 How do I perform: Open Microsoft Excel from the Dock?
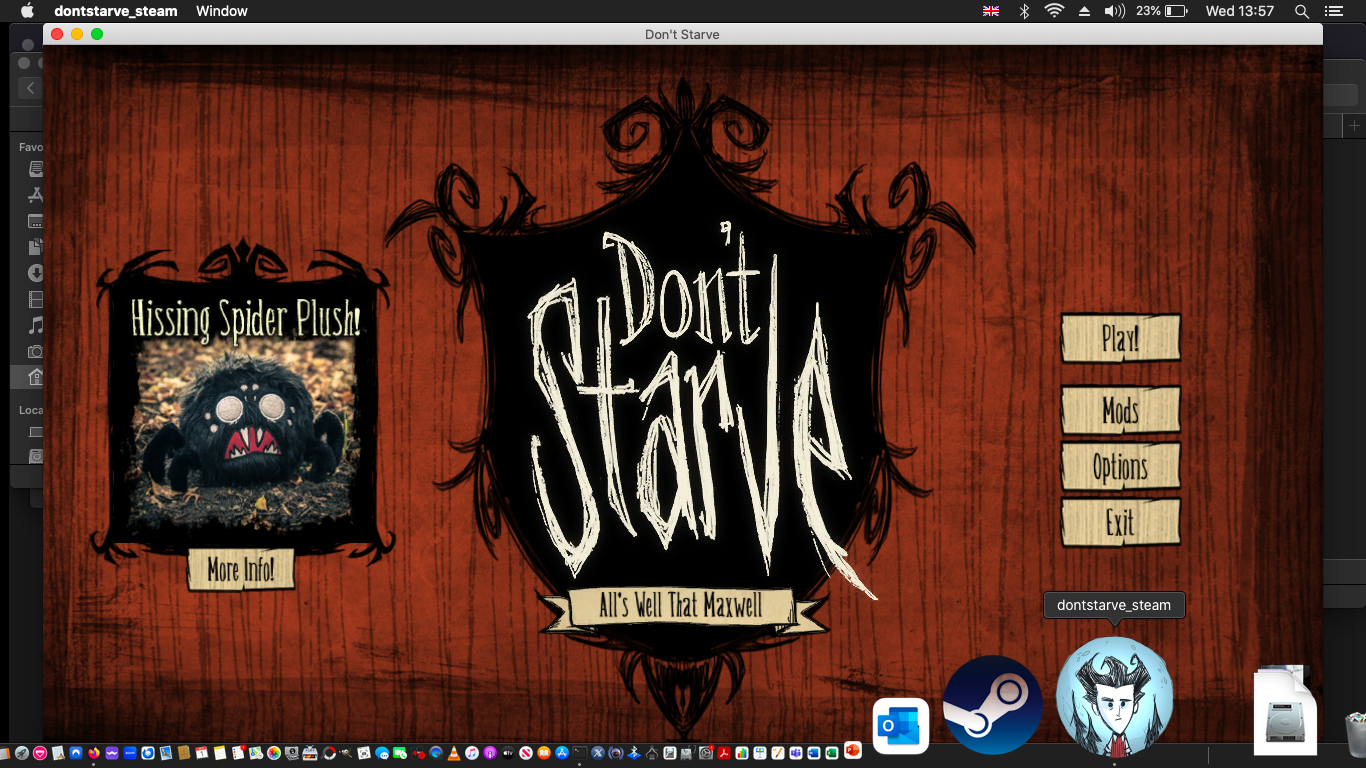point(832,752)
